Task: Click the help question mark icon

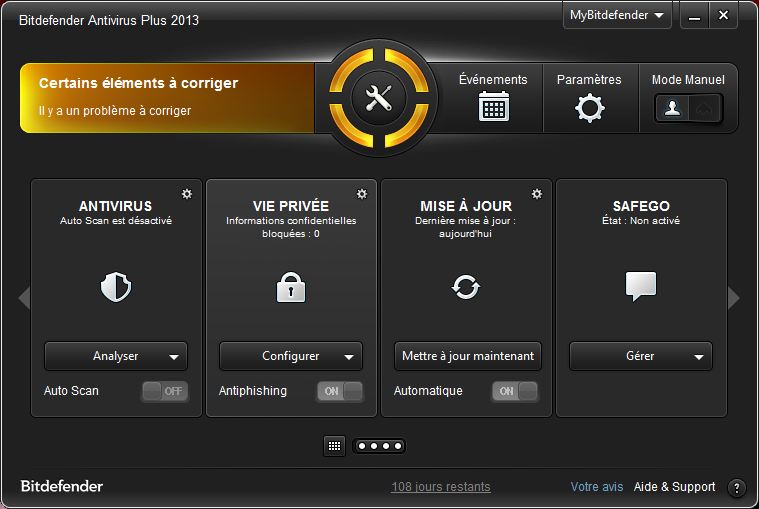Action: point(736,488)
